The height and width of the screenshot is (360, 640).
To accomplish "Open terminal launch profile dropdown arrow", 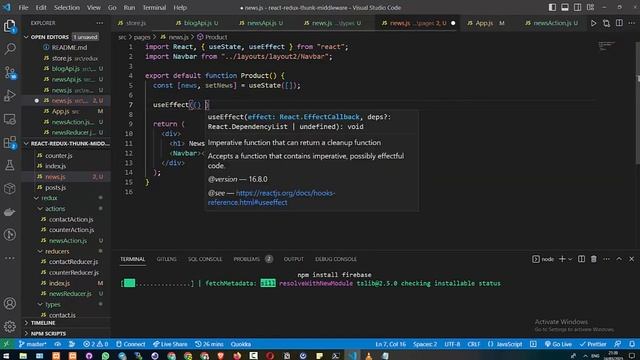I will pyautogui.click(x=570, y=259).
